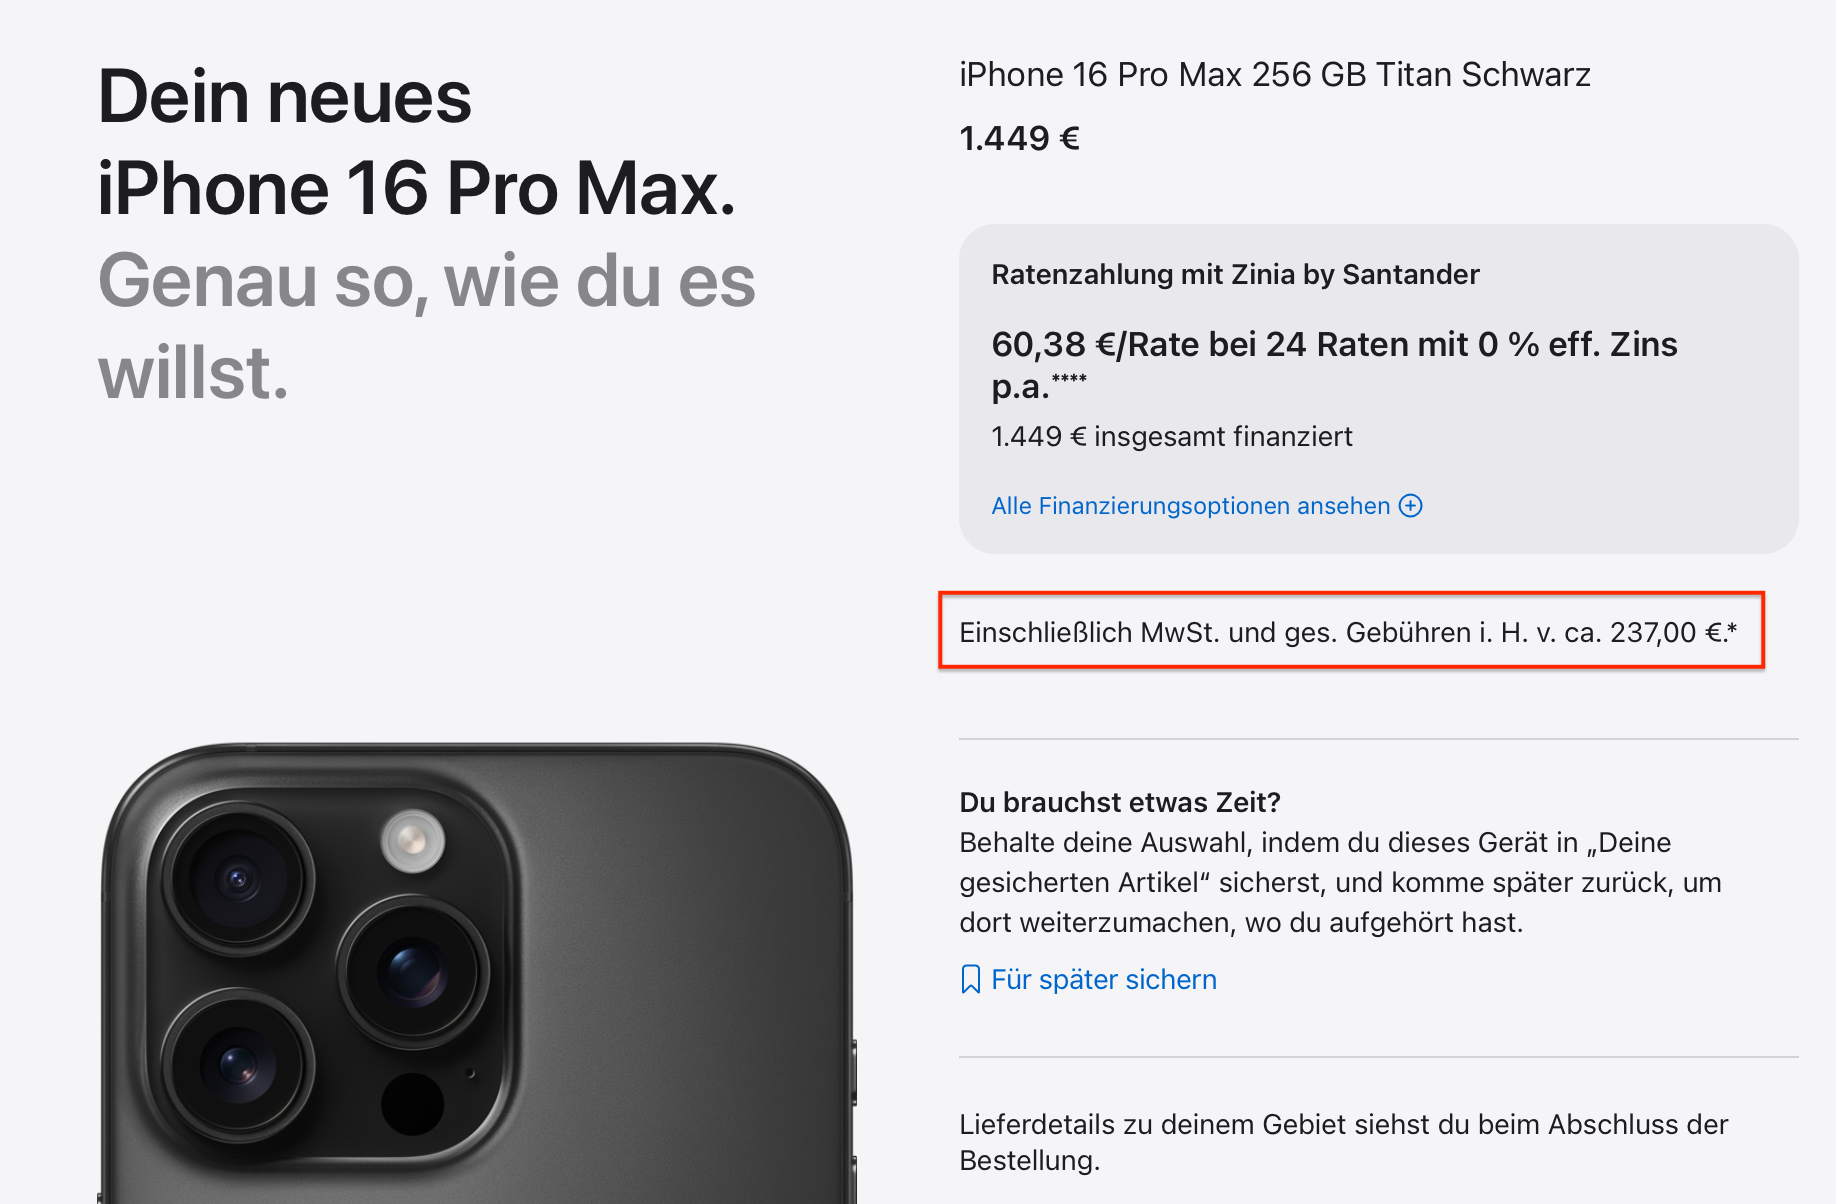Image resolution: width=1836 pixels, height=1204 pixels.
Task: Click the 'Du brauchst etwas Zeit?' heading
Action: tap(1120, 802)
